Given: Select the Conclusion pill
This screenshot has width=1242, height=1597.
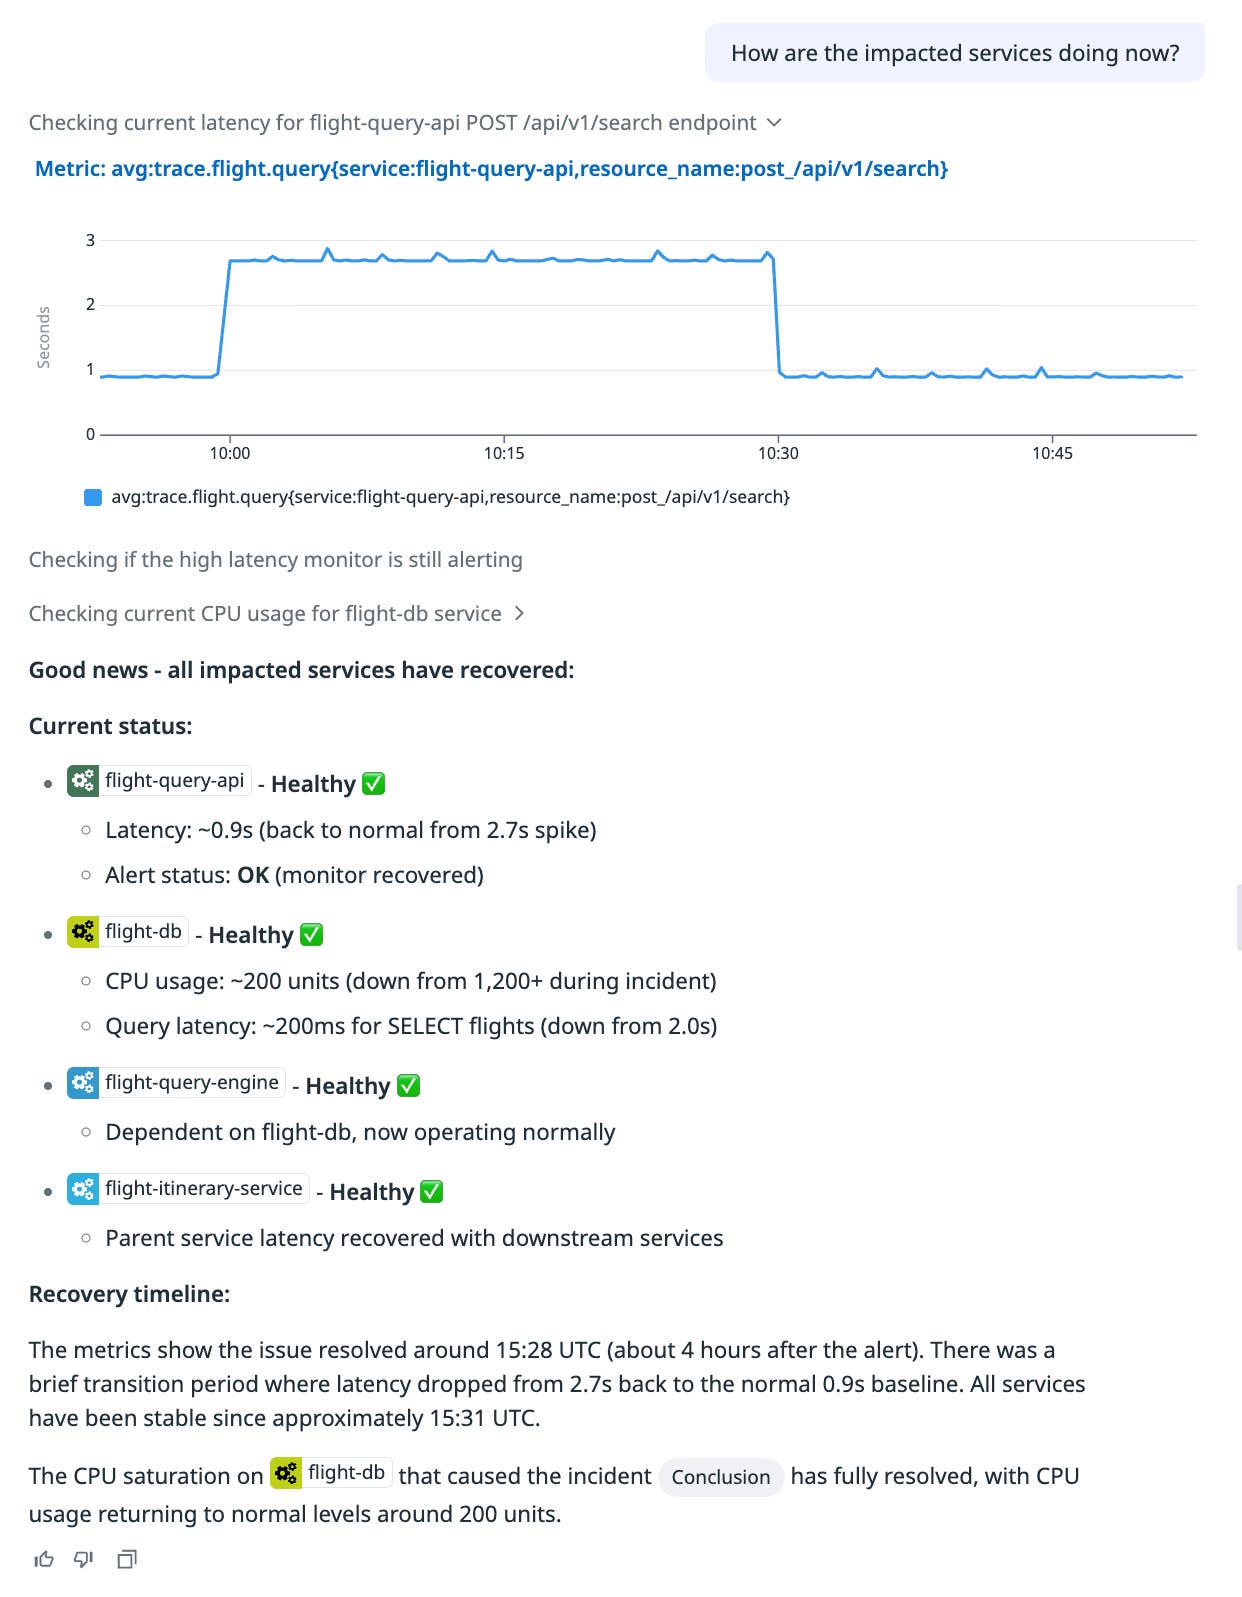Looking at the screenshot, I should click(720, 1477).
